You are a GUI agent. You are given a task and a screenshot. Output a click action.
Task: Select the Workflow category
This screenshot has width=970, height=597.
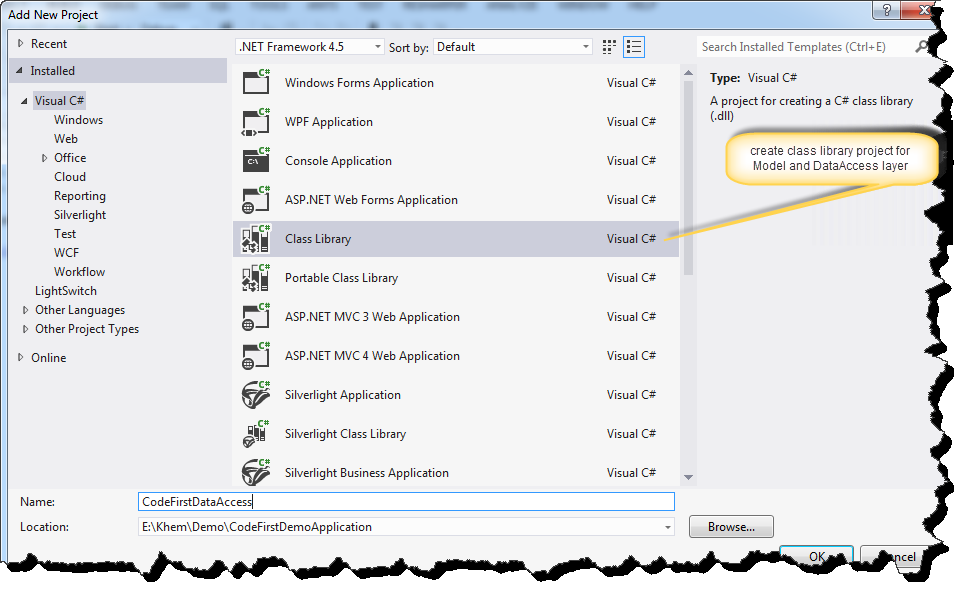tap(79, 272)
